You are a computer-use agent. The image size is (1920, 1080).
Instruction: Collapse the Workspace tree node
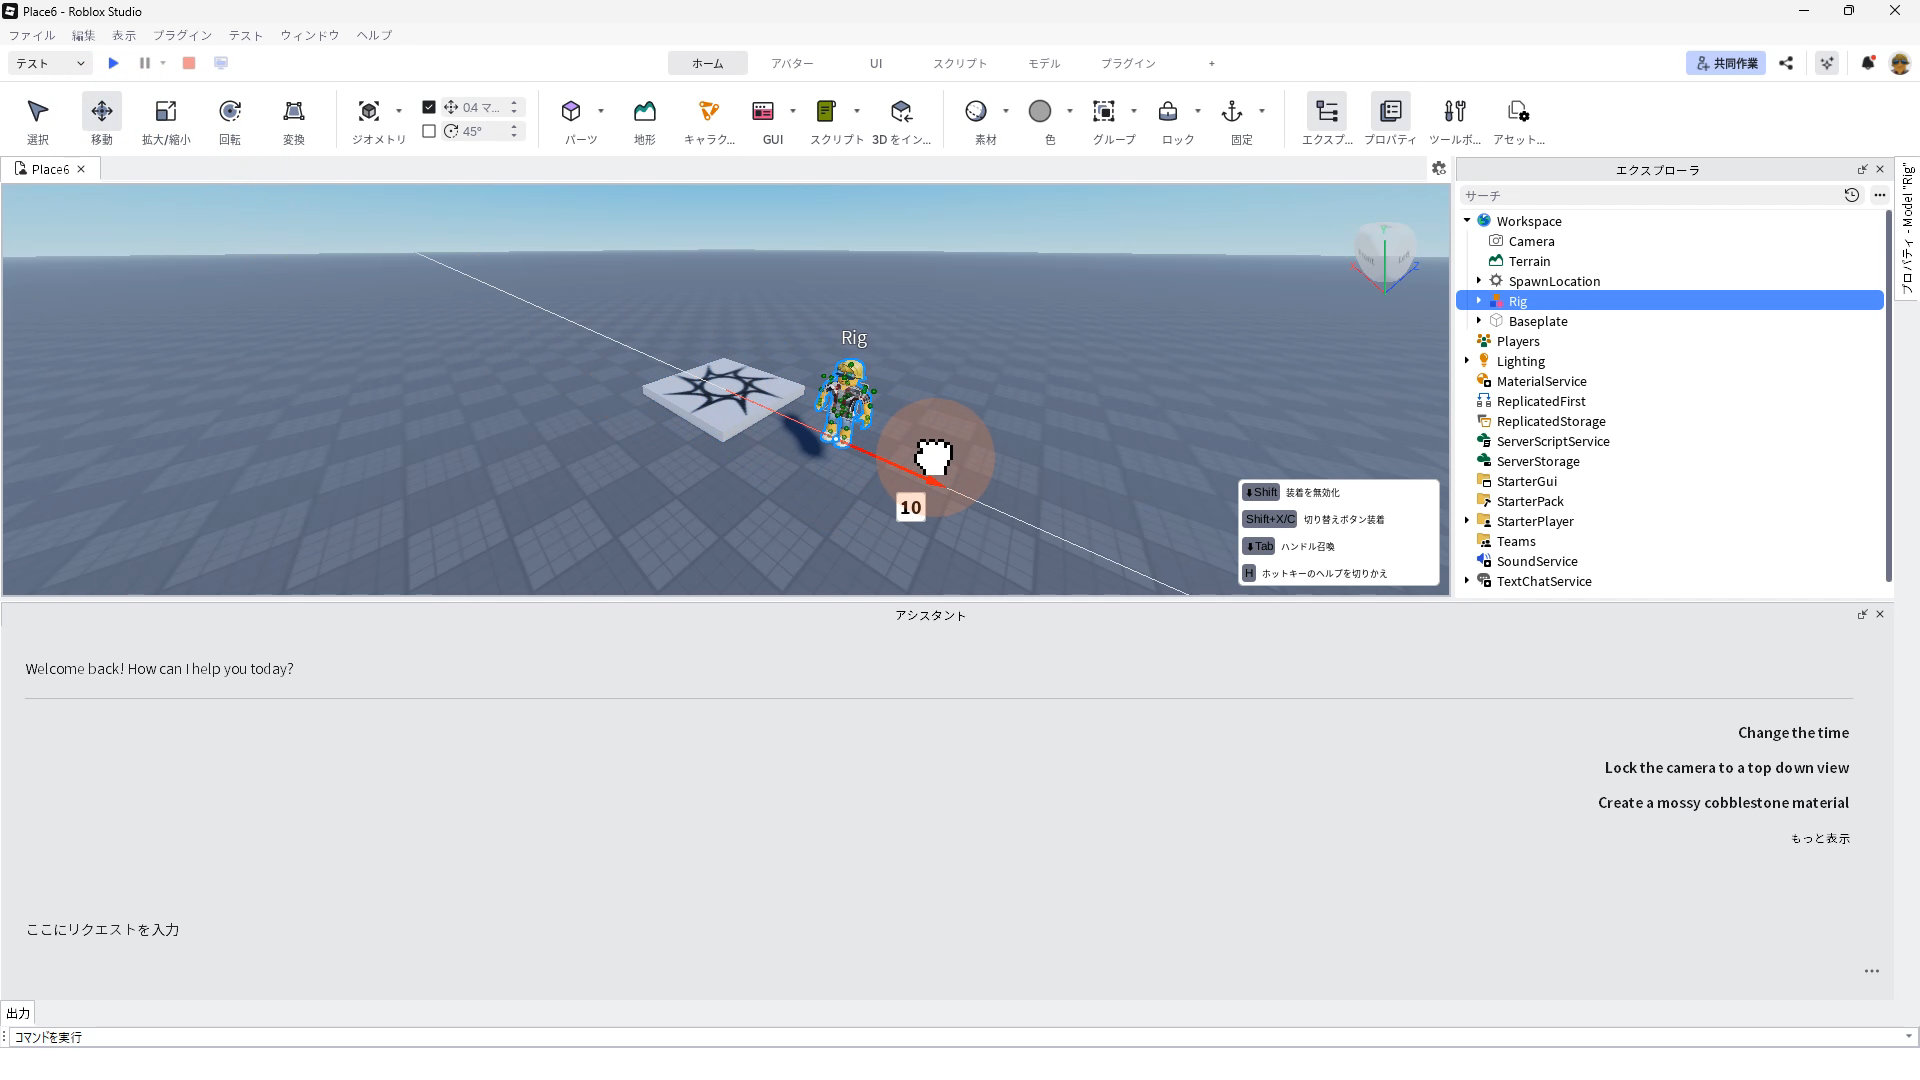(1467, 221)
